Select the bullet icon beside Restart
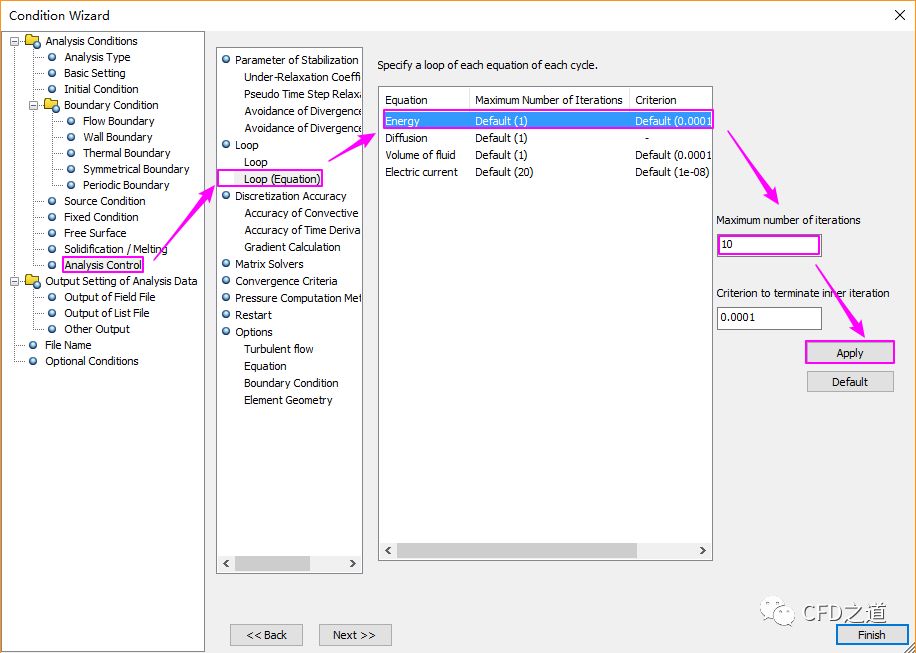916x653 pixels. click(226, 315)
